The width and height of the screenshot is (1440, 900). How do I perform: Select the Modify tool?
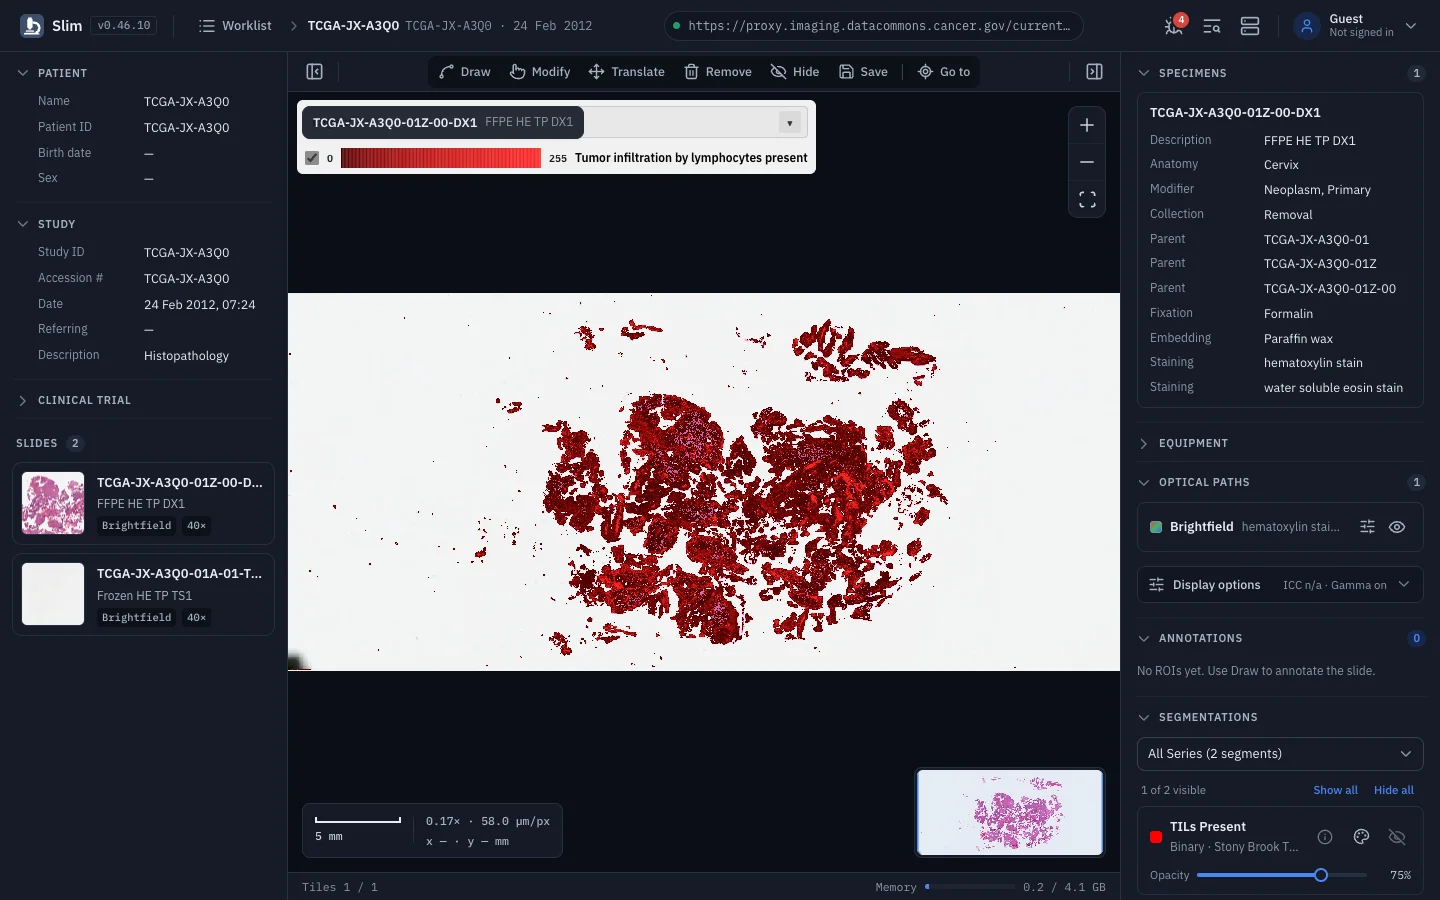point(540,72)
